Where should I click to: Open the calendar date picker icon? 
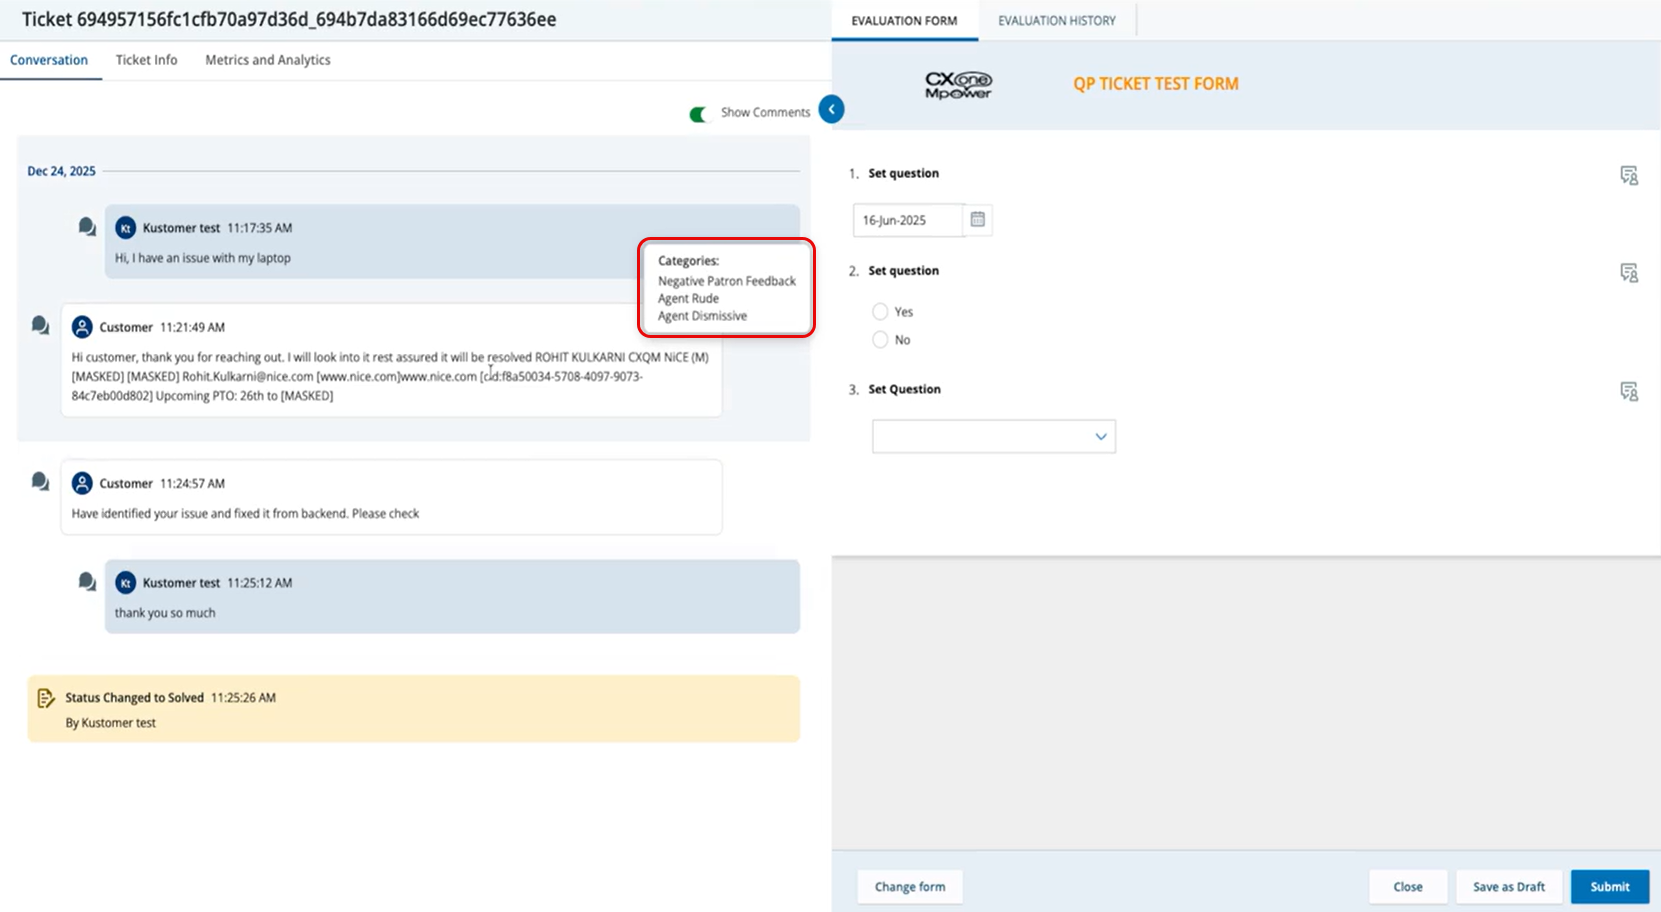click(x=977, y=220)
